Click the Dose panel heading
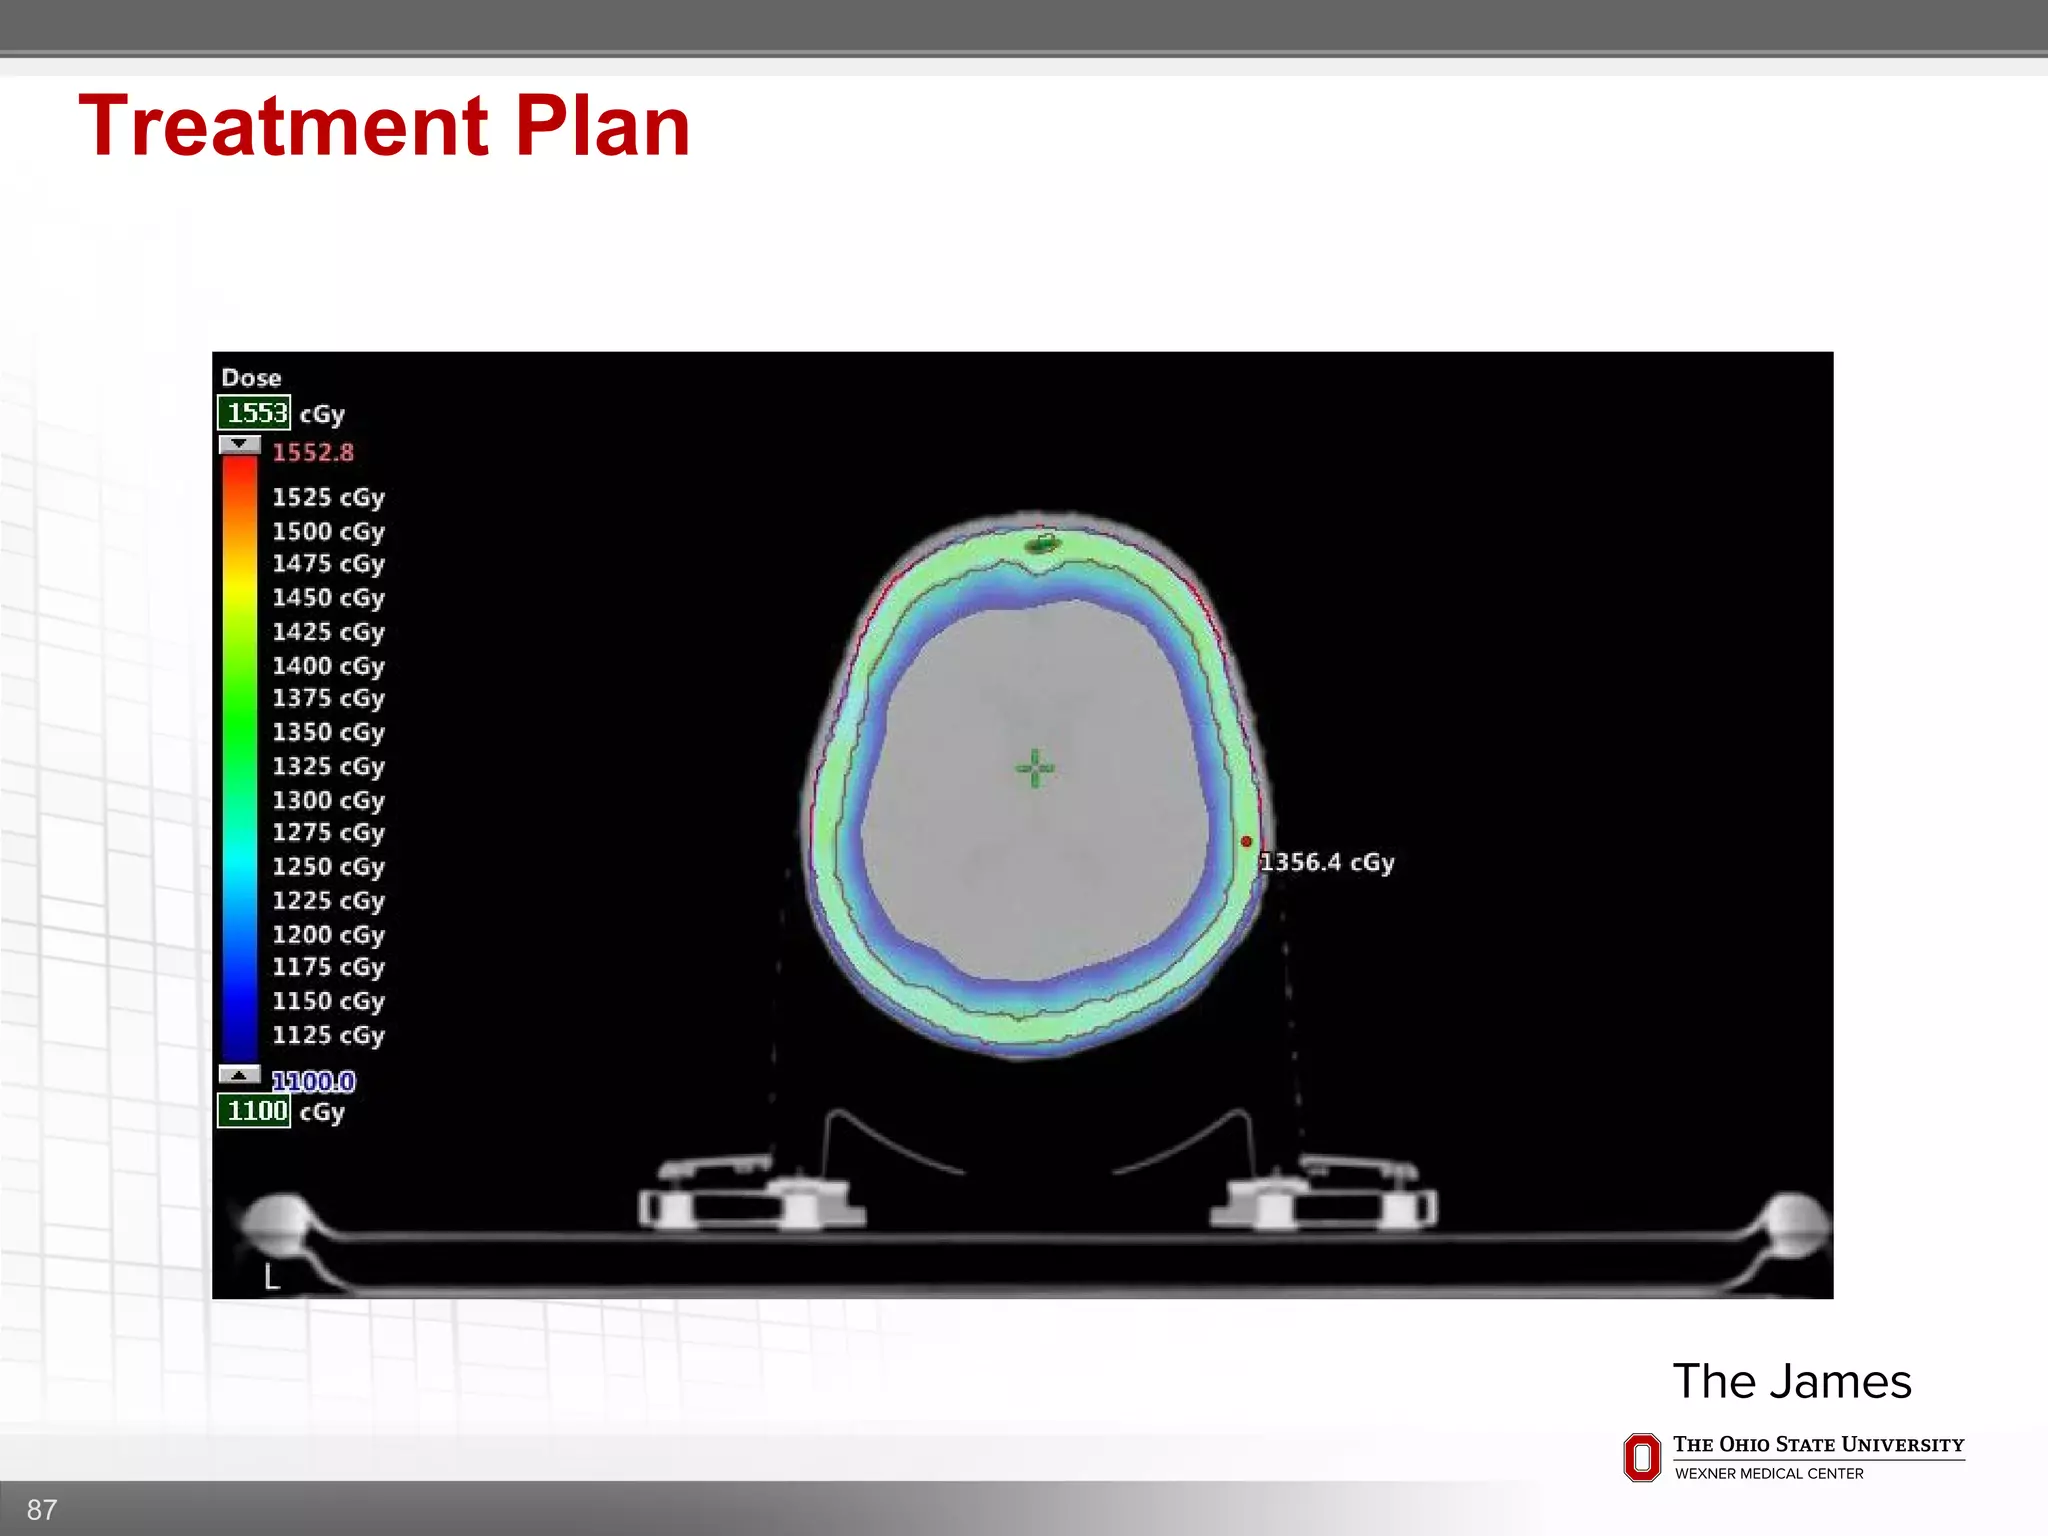The width and height of the screenshot is (2048, 1536). click(x=251, y=378)
